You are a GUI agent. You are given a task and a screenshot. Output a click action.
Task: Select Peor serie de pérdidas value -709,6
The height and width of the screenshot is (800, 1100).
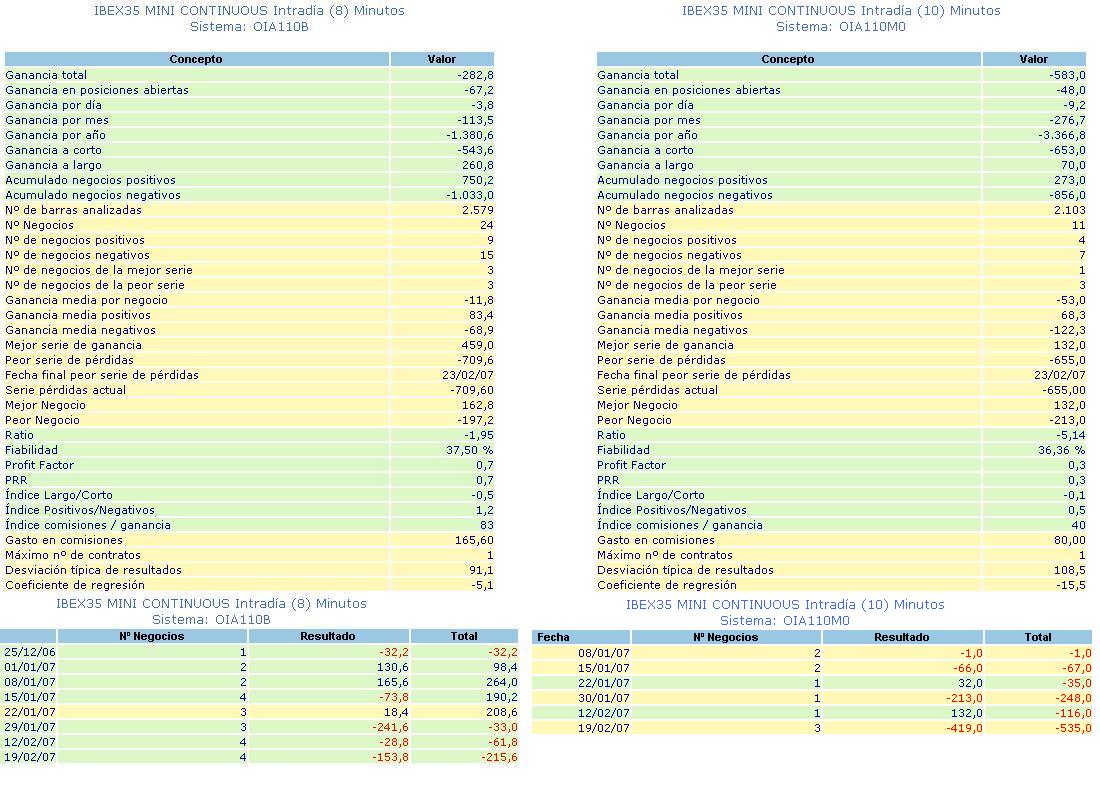coord(475,360)
